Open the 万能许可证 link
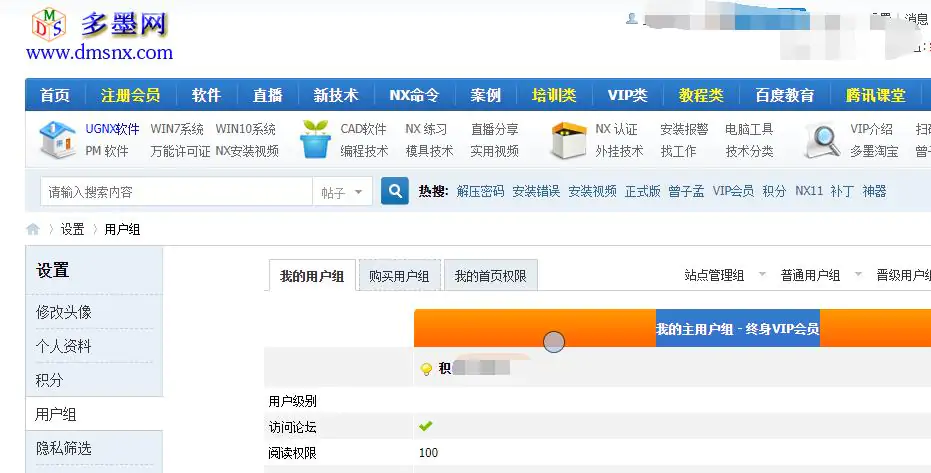The height and width of the screenshot is (473, 931). pyautogui.click(x=180, y=151)
